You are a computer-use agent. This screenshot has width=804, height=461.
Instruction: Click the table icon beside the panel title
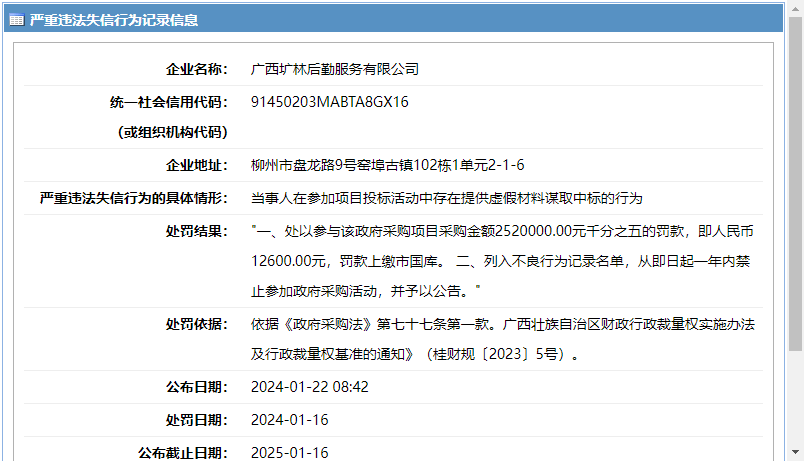(16, 20)
